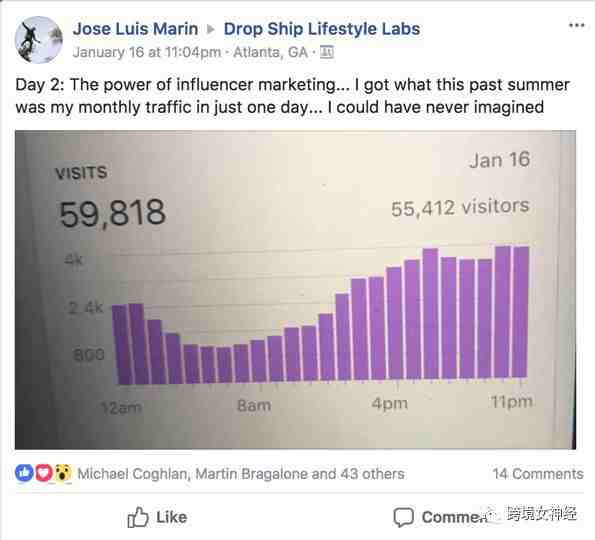Open Drop Ship Lifestyle Labs group
The image size is (595, 540).
coord(322,29)
